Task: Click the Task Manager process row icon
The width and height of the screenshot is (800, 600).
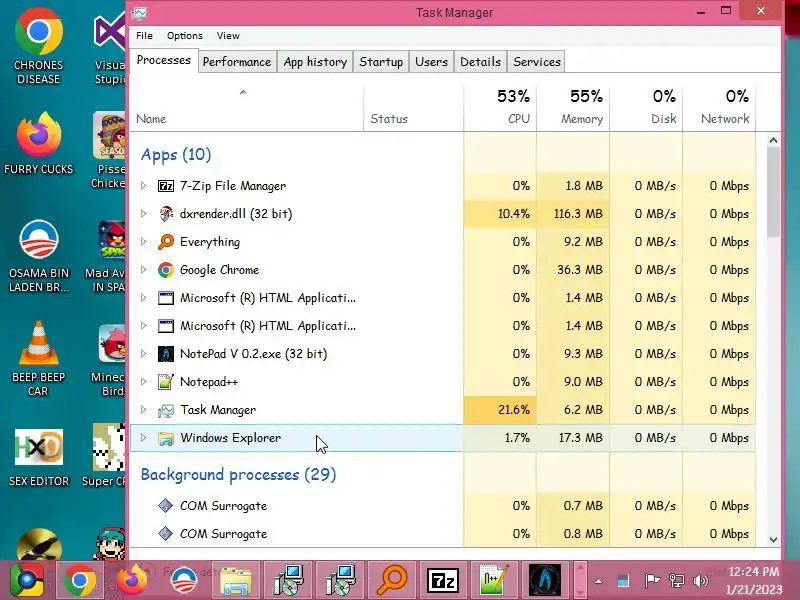Action: pyautogui.click(x=166, y=410)
